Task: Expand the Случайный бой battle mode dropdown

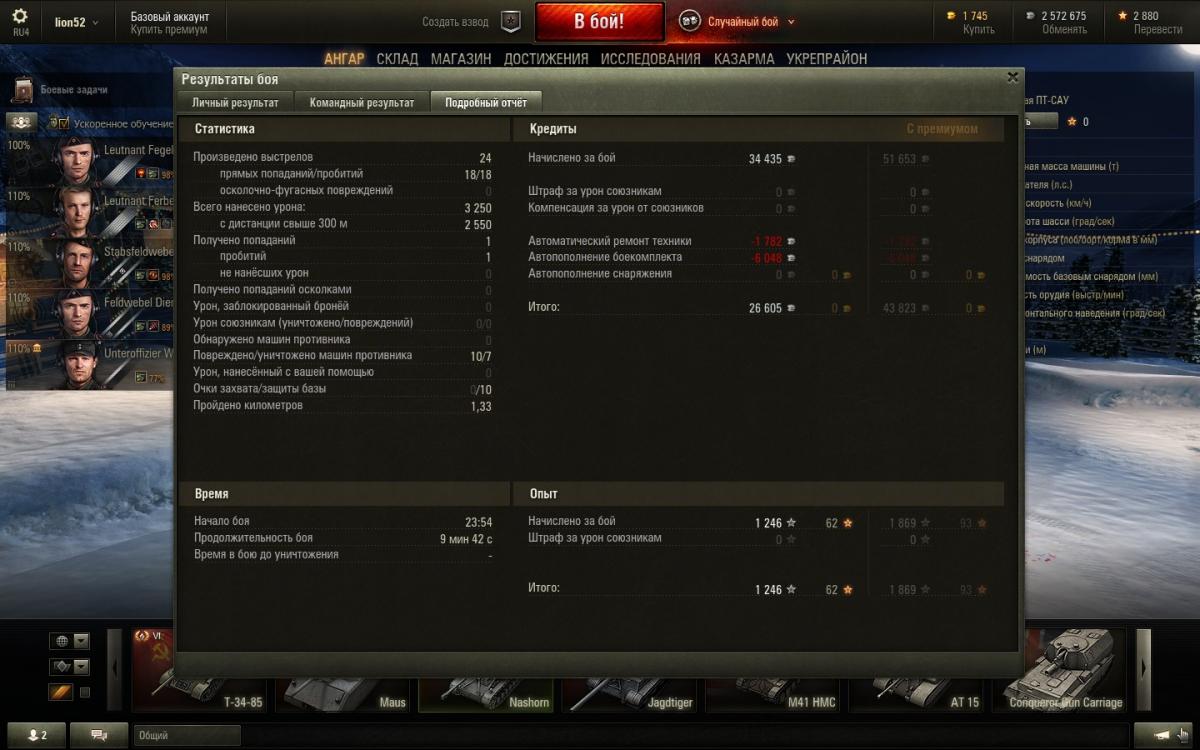Action: 737,21
